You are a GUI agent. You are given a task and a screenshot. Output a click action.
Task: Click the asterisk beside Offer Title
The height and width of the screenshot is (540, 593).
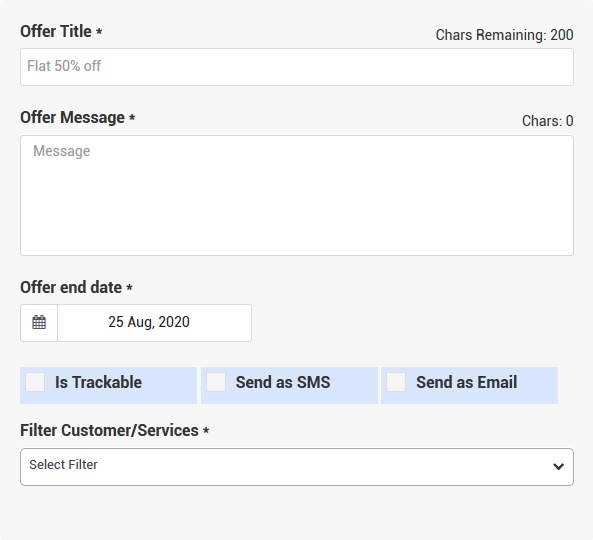tap(99, 31)
